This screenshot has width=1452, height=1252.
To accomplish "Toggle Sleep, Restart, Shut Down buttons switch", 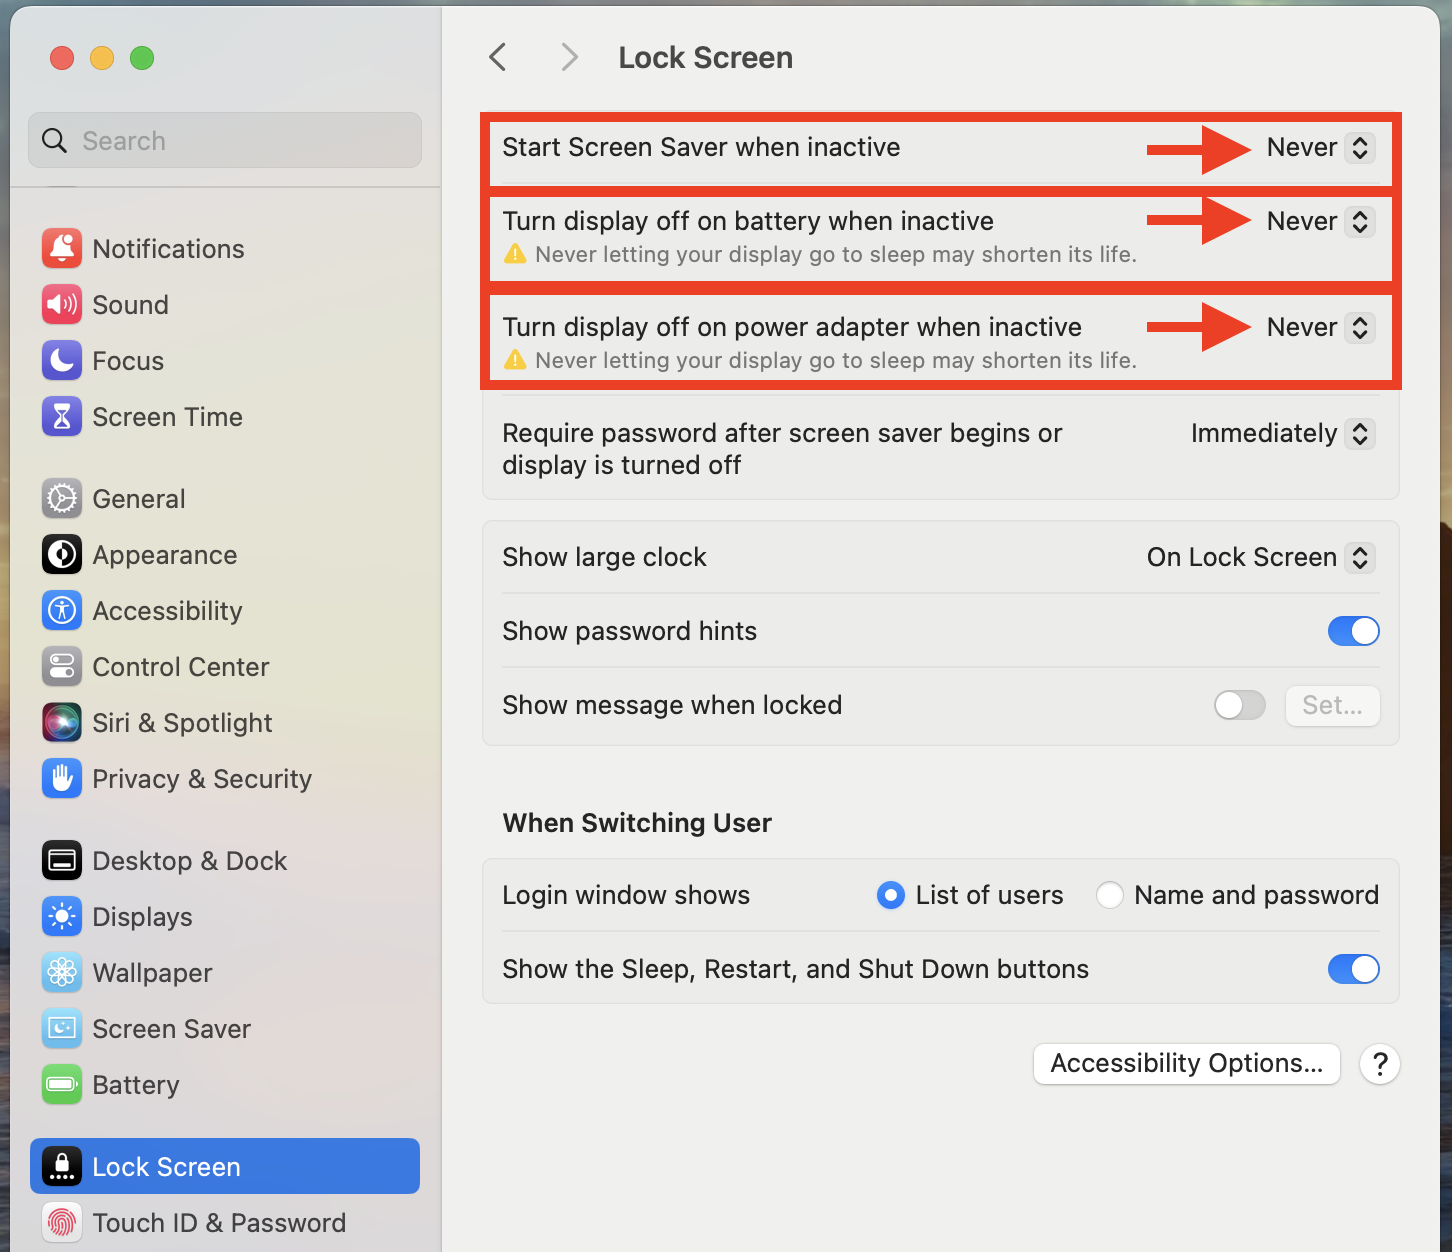I will click(x=1353, y=969).
